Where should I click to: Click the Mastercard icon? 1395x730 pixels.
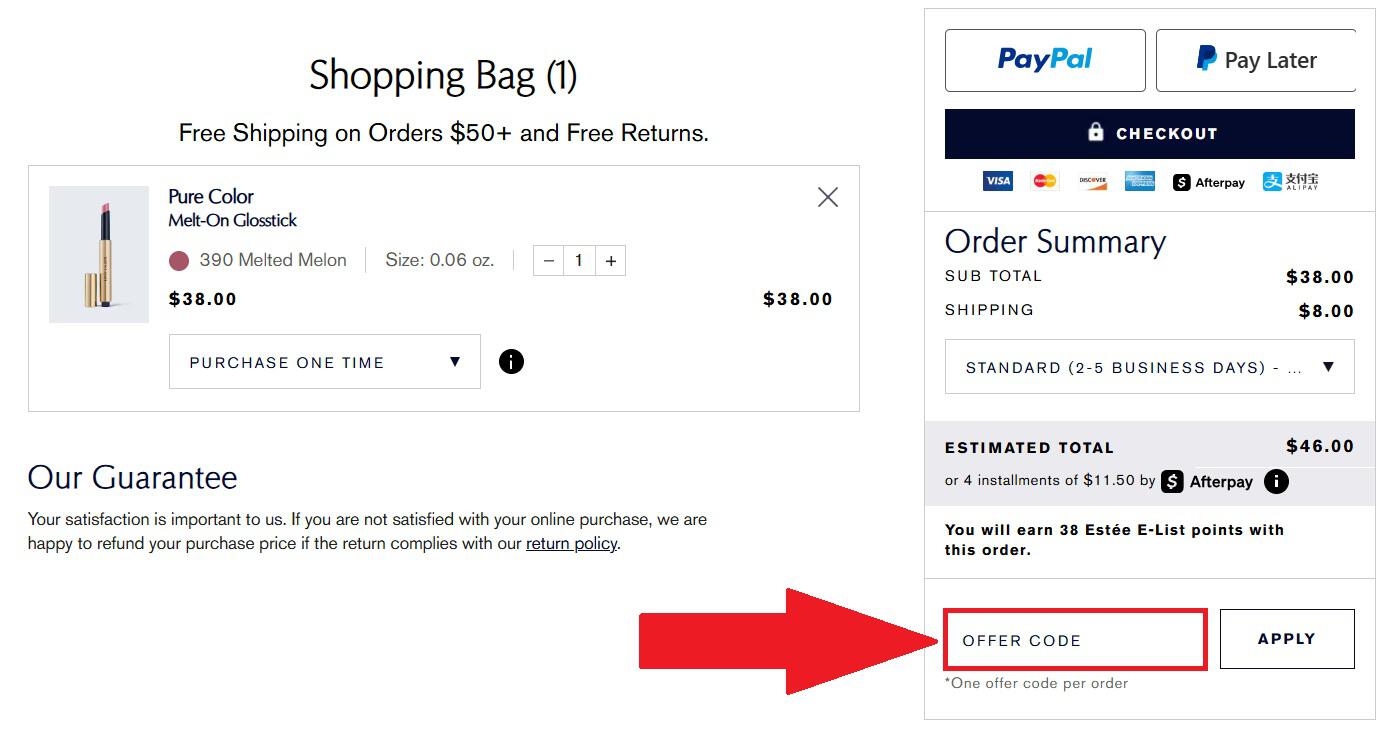point(1045,181)
